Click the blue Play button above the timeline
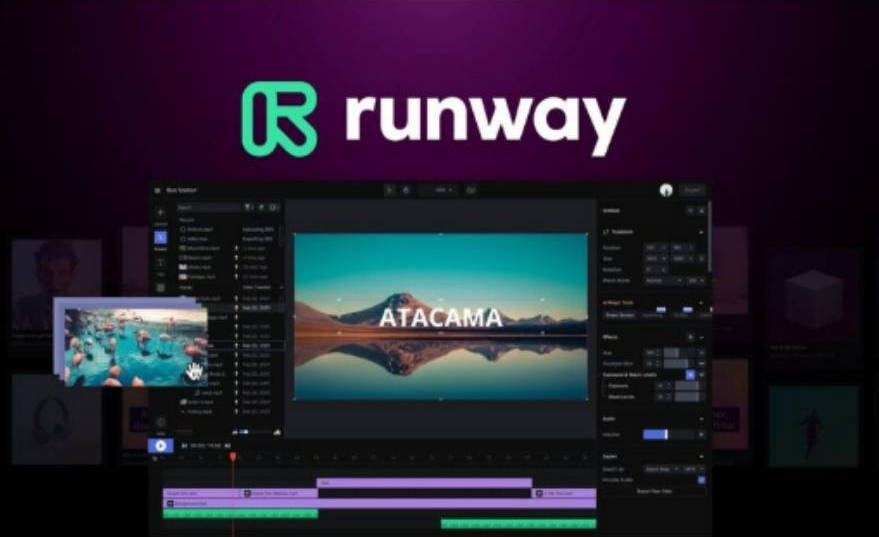879x537 pixels. tap(160, 446)
